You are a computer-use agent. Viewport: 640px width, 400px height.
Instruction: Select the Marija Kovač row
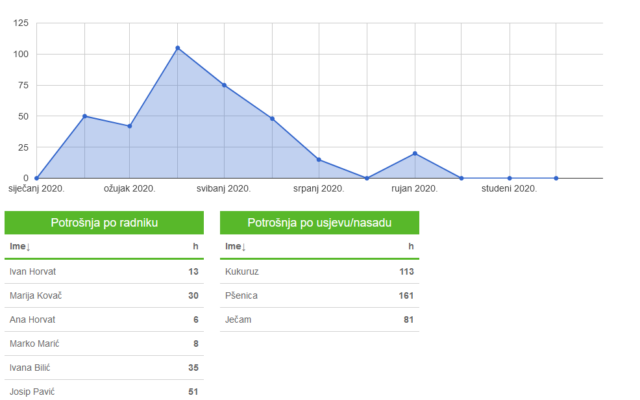(104, 296)
